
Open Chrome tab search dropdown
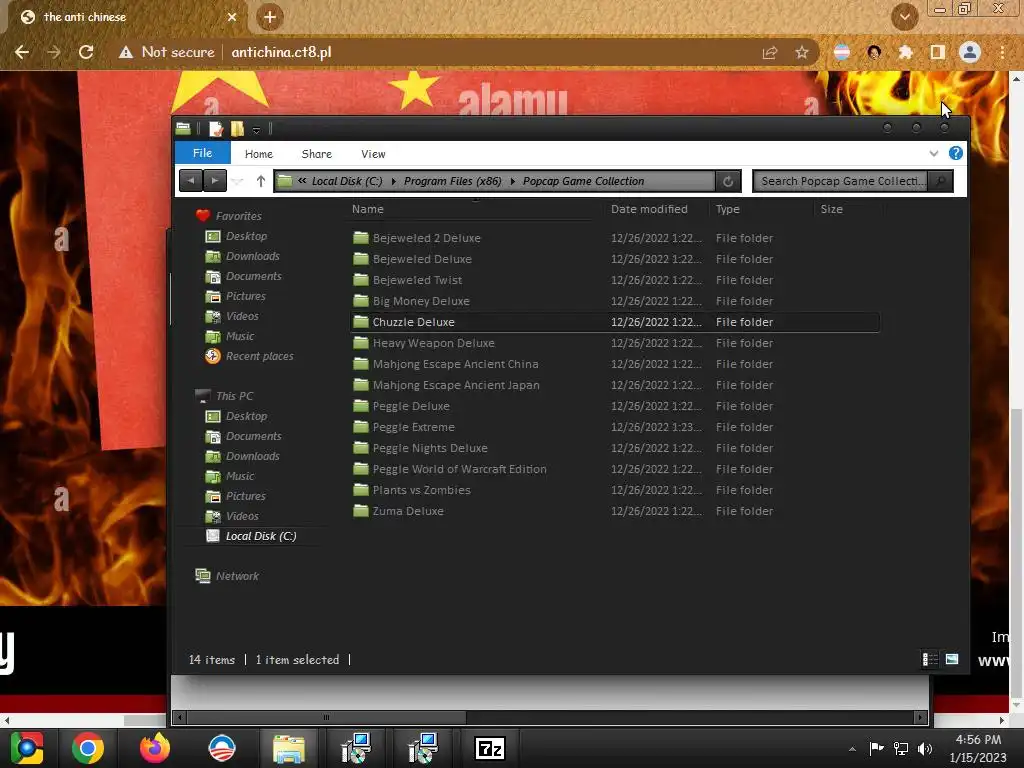pos(904,17)
